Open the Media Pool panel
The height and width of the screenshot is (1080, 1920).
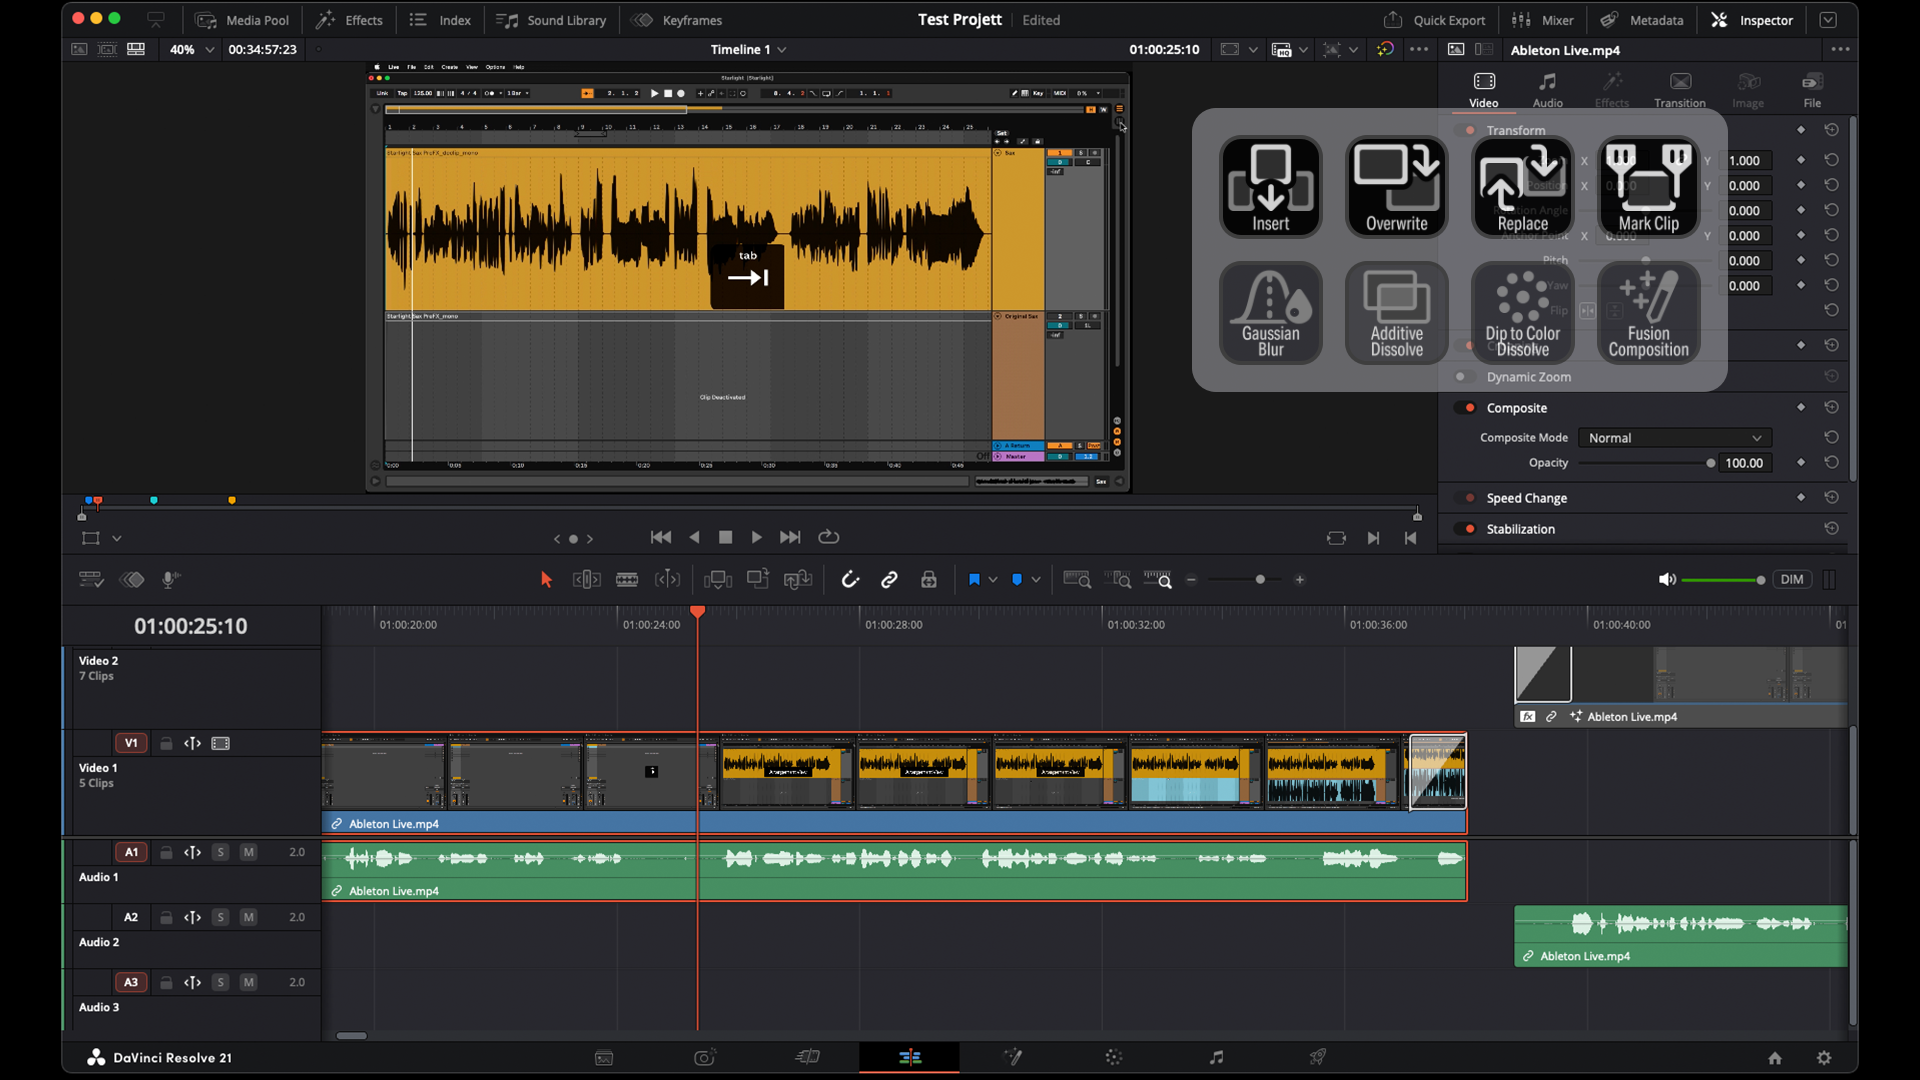242,20
